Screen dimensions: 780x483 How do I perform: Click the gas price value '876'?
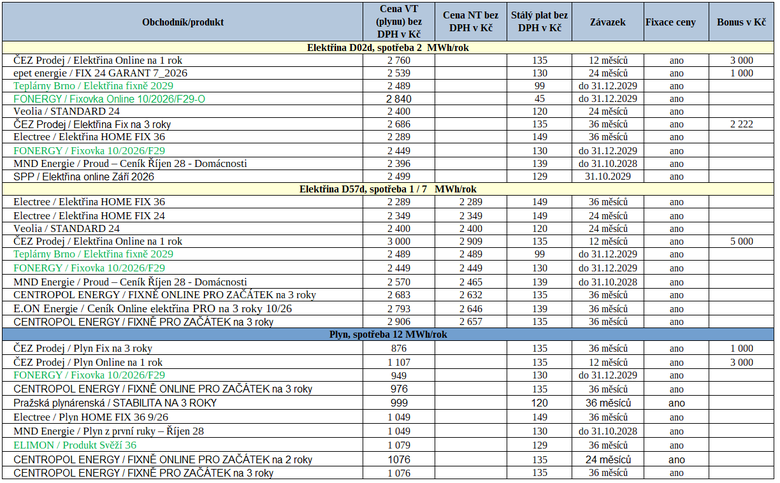(399, 349)
